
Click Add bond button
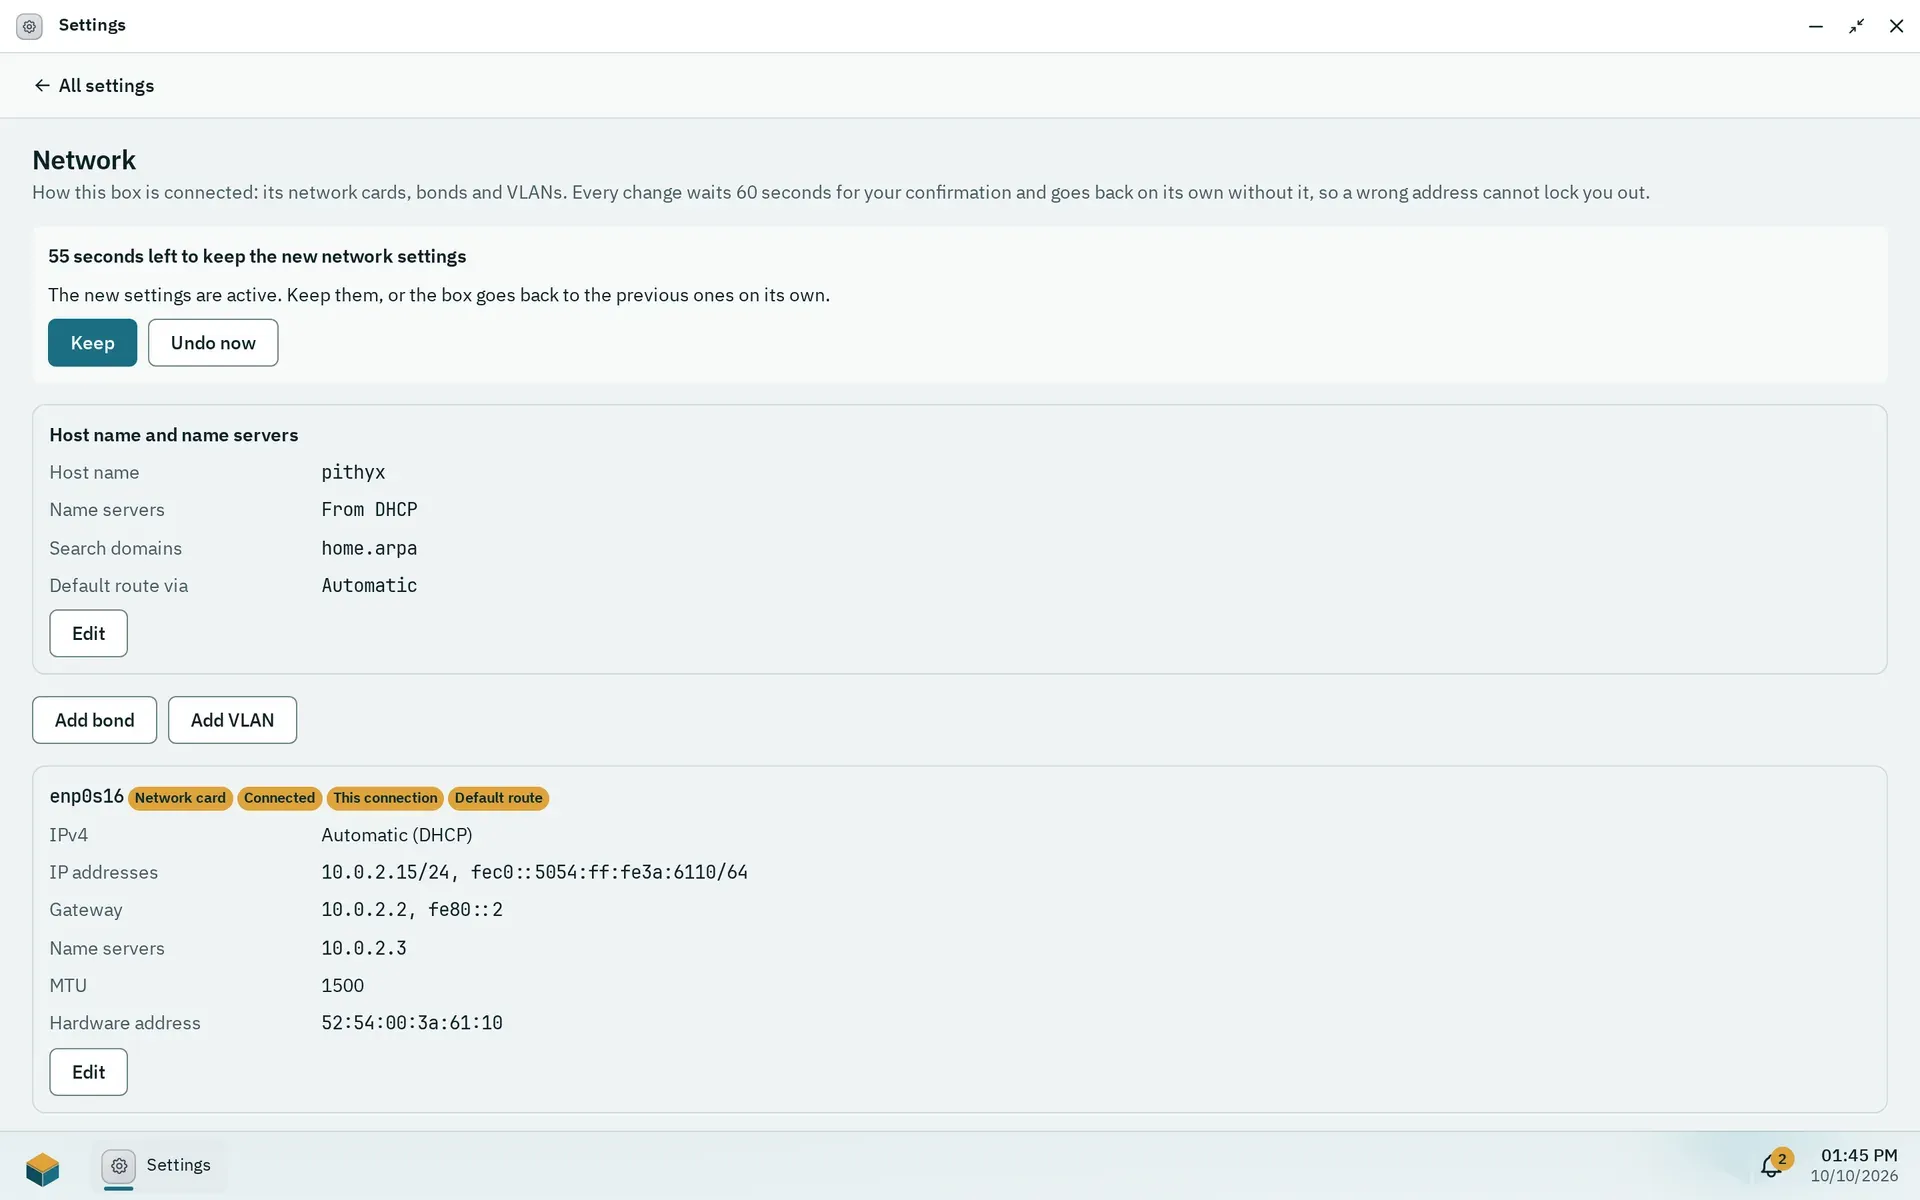94,720
